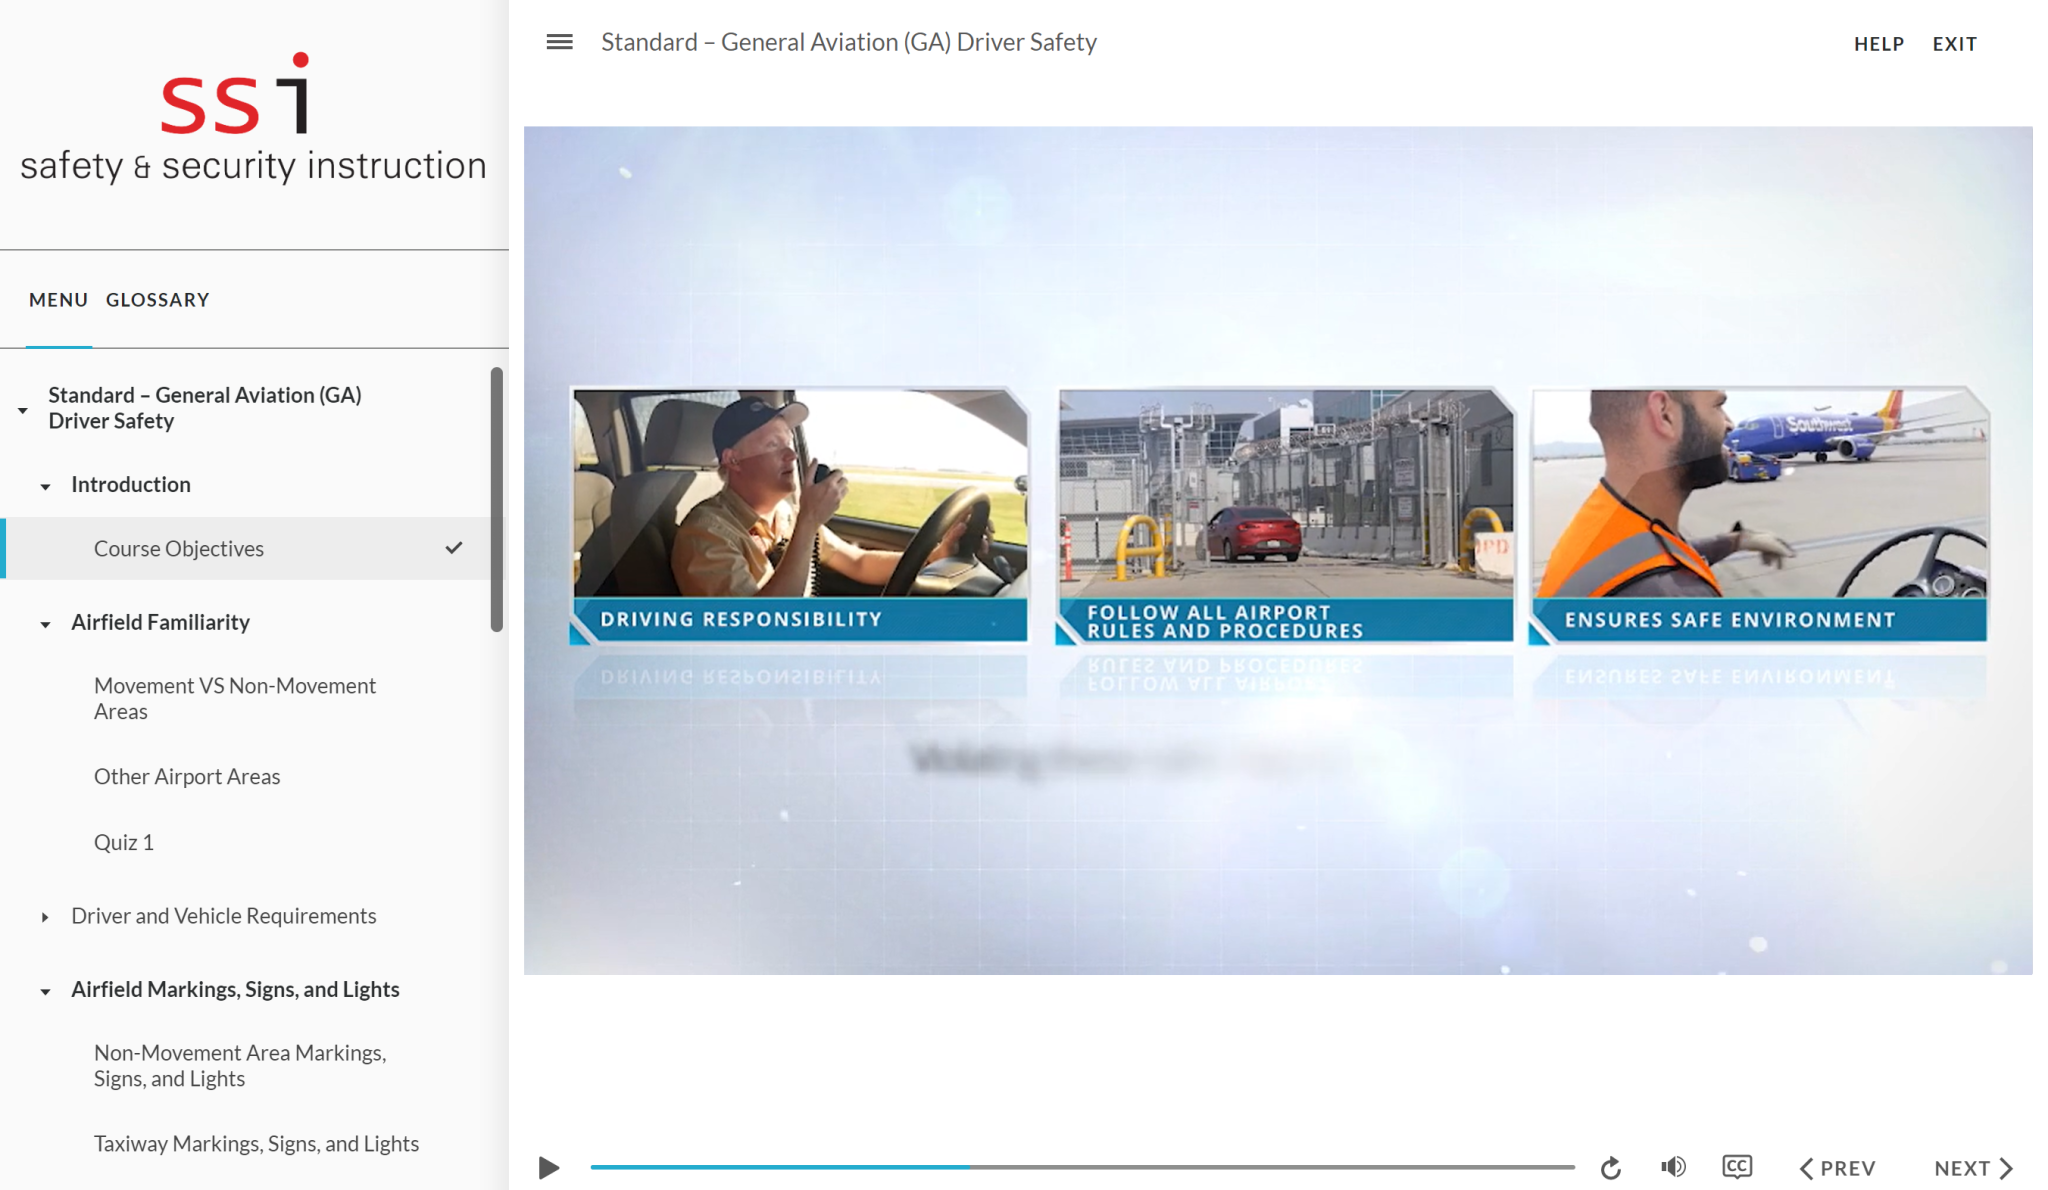Collapse the Airfield Familiarity section

45,623
